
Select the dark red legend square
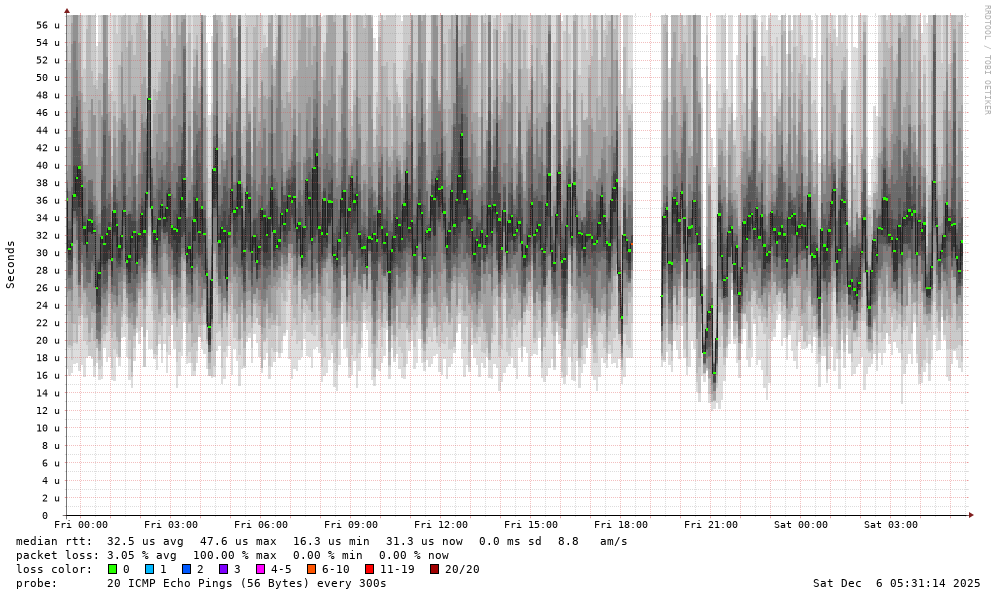coord(434,569)
